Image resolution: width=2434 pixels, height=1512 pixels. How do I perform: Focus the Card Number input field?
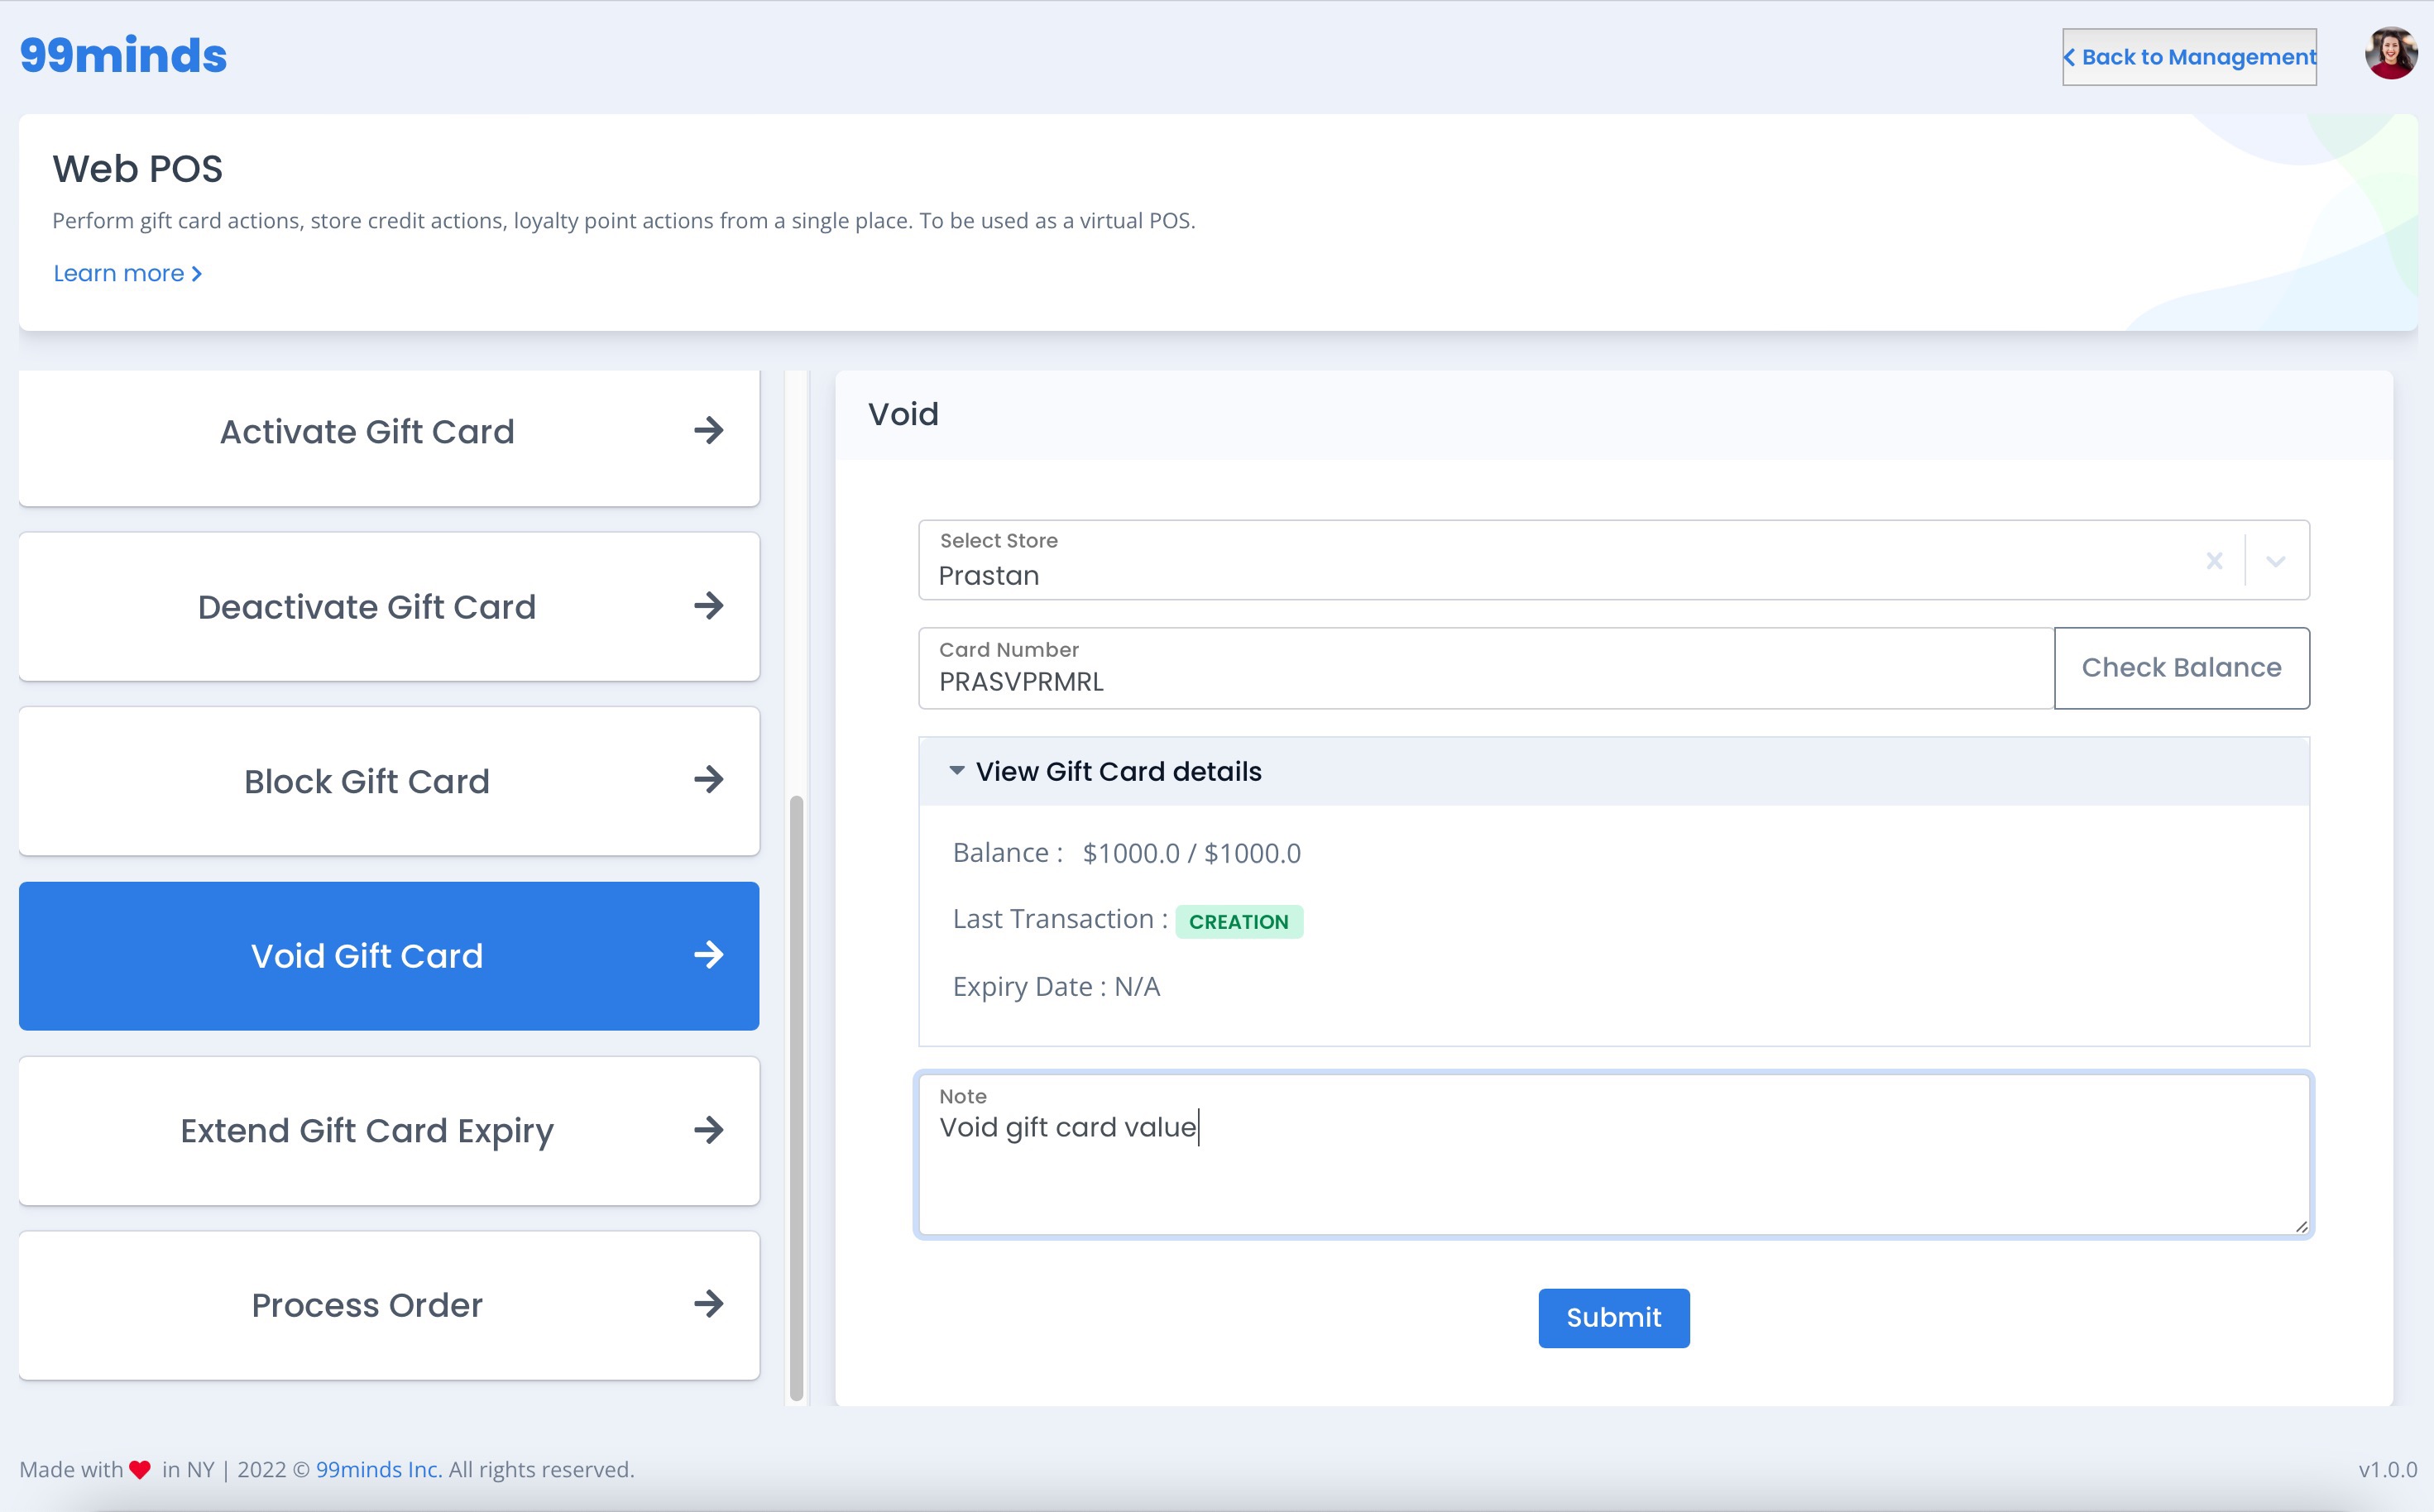tap(1486, 668)
